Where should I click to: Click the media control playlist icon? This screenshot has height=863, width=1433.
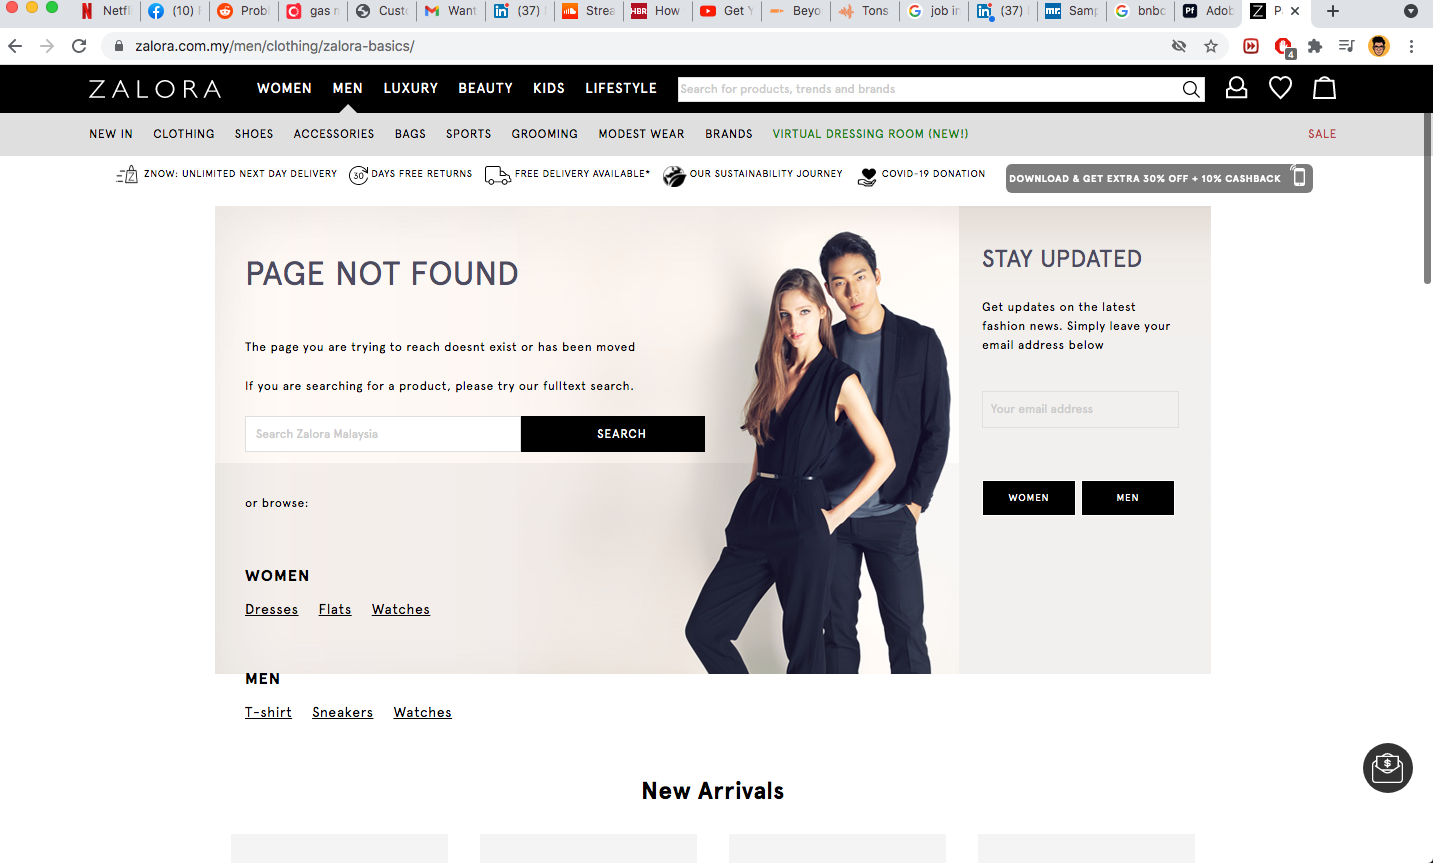pyautogui.click(x=1347, y=46)
